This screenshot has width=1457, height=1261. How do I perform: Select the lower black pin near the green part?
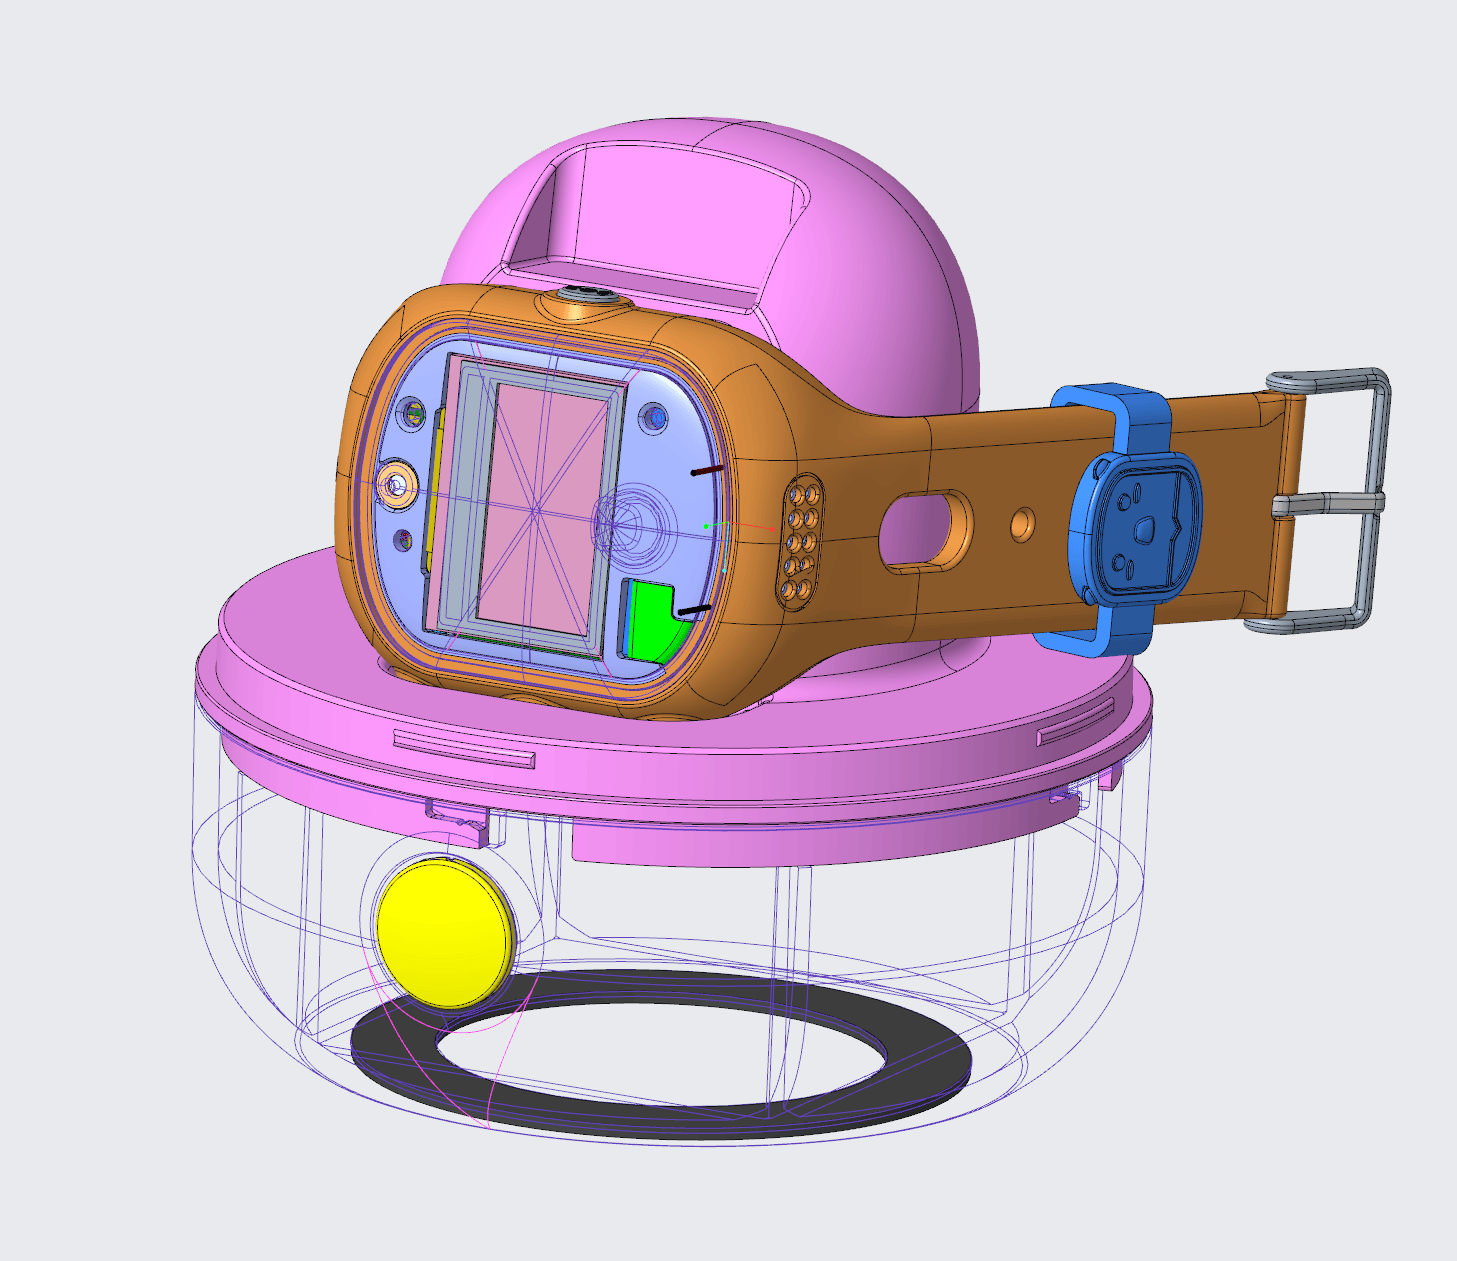[x=694, y=609]
